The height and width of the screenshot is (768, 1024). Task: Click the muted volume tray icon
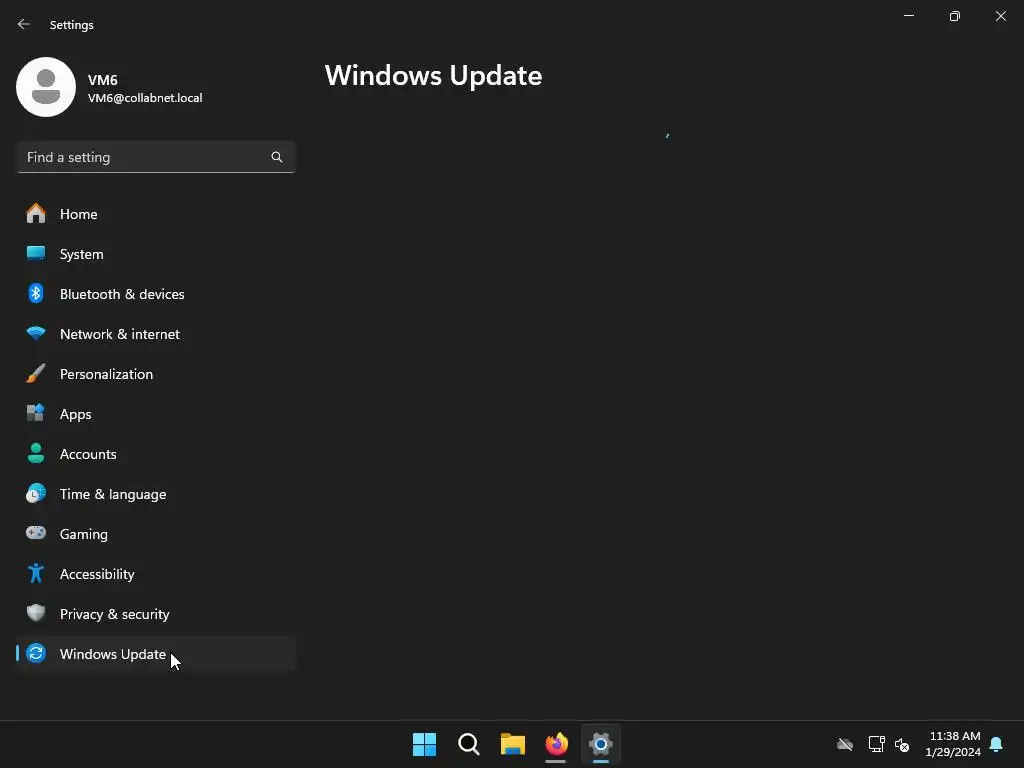coord(902,744)
